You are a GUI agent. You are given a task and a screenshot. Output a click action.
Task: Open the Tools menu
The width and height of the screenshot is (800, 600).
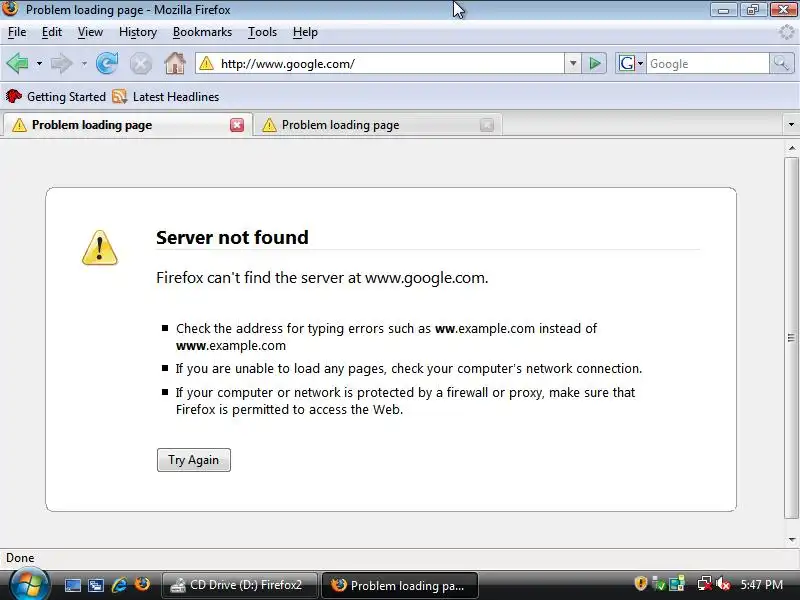pos(262,32)
